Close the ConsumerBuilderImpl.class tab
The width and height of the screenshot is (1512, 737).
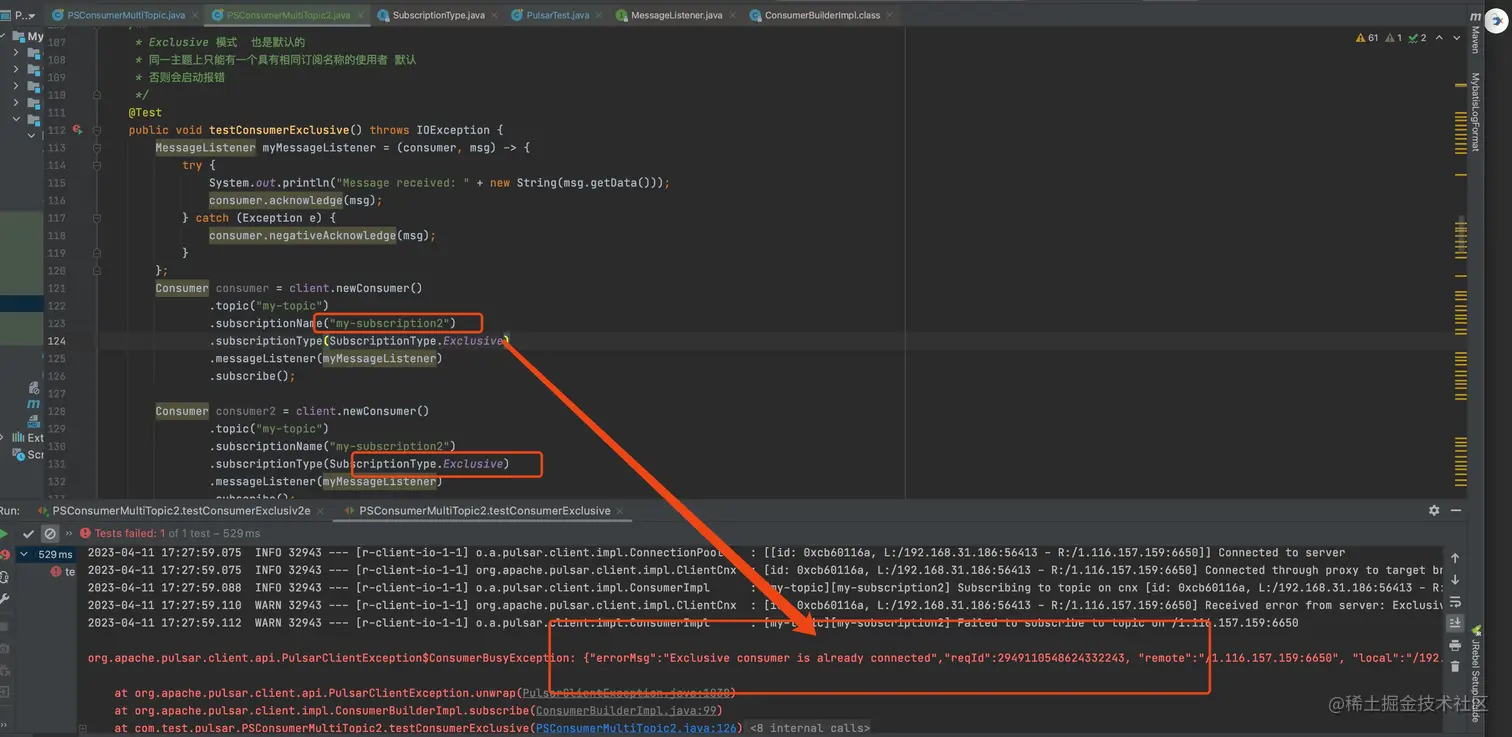pyautogui.click(x=889, y=16)
